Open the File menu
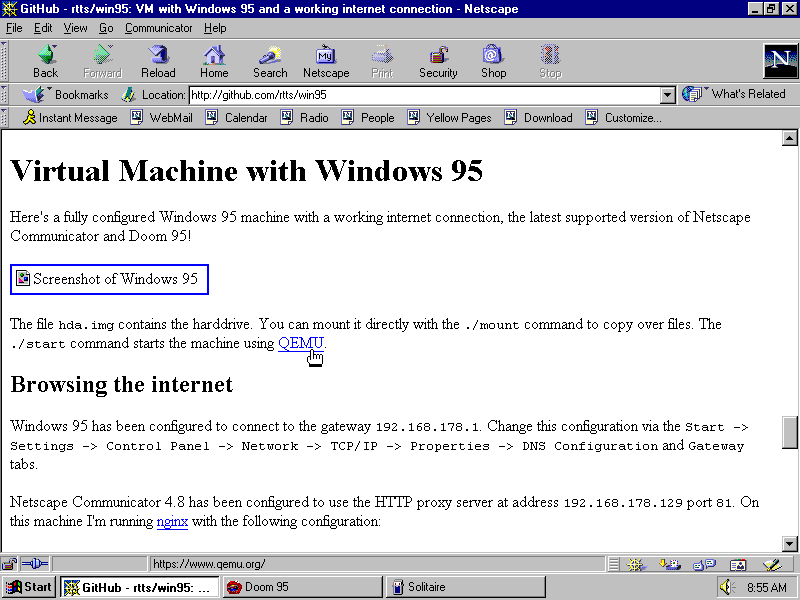 [14, 28]
